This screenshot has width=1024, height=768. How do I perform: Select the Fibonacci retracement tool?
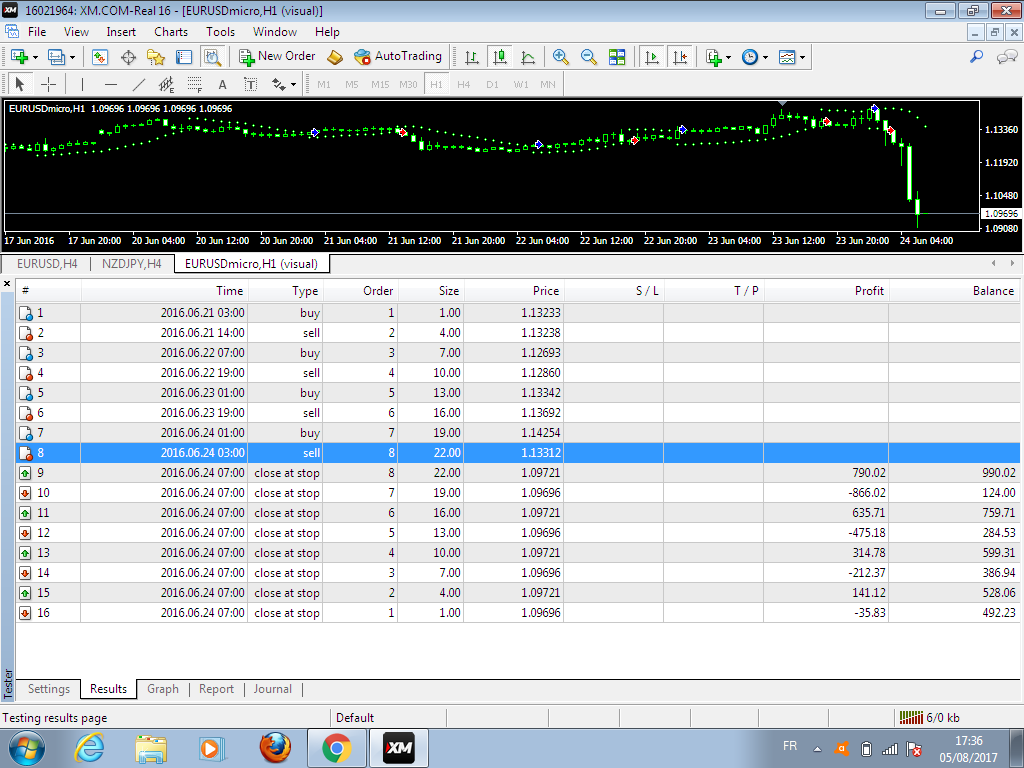coord(194,85)
